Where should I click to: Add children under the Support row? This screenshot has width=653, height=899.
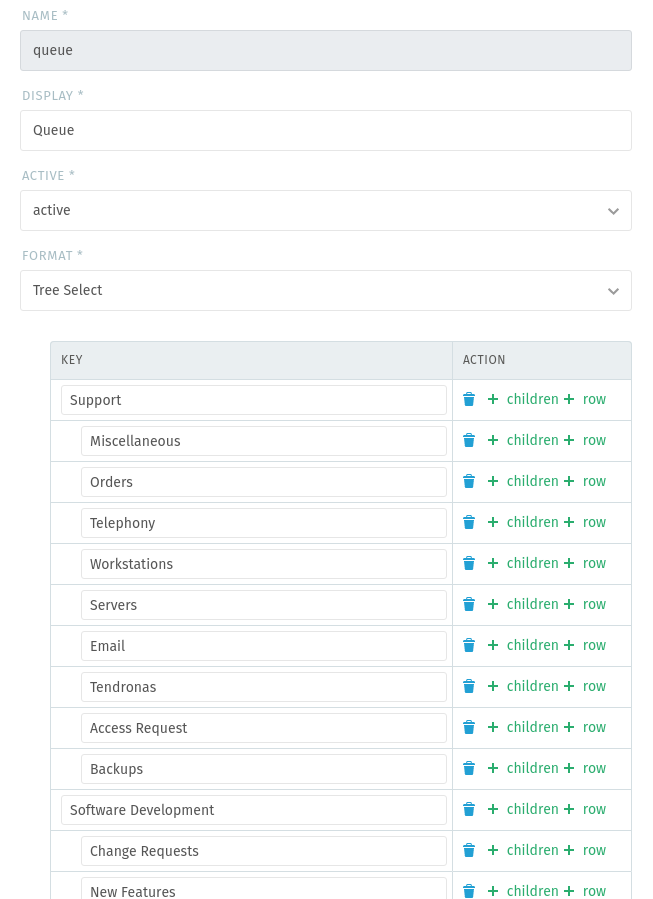click(x=523, y=399)
